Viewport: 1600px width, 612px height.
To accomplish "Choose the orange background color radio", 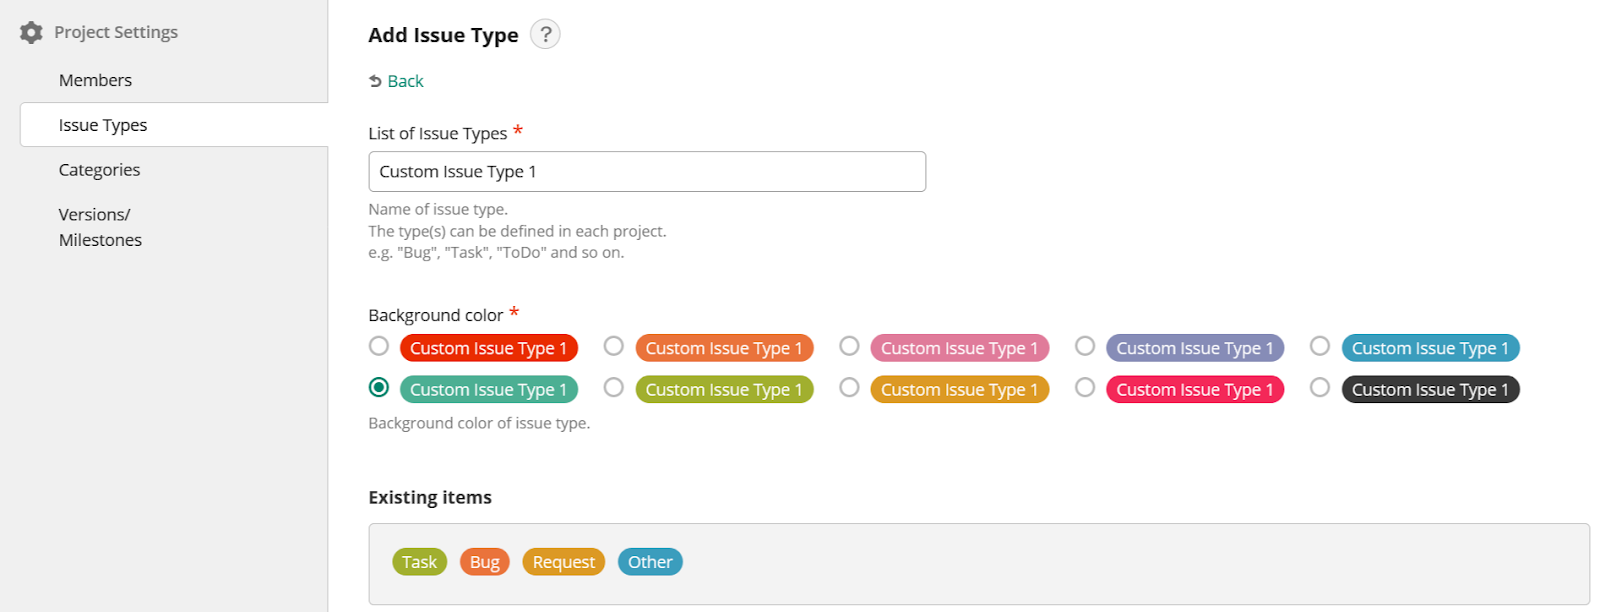I will pos(614,346).
